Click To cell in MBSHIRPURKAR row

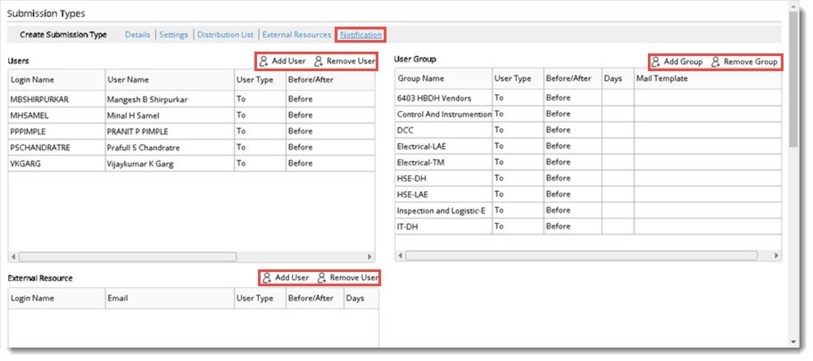260,99
